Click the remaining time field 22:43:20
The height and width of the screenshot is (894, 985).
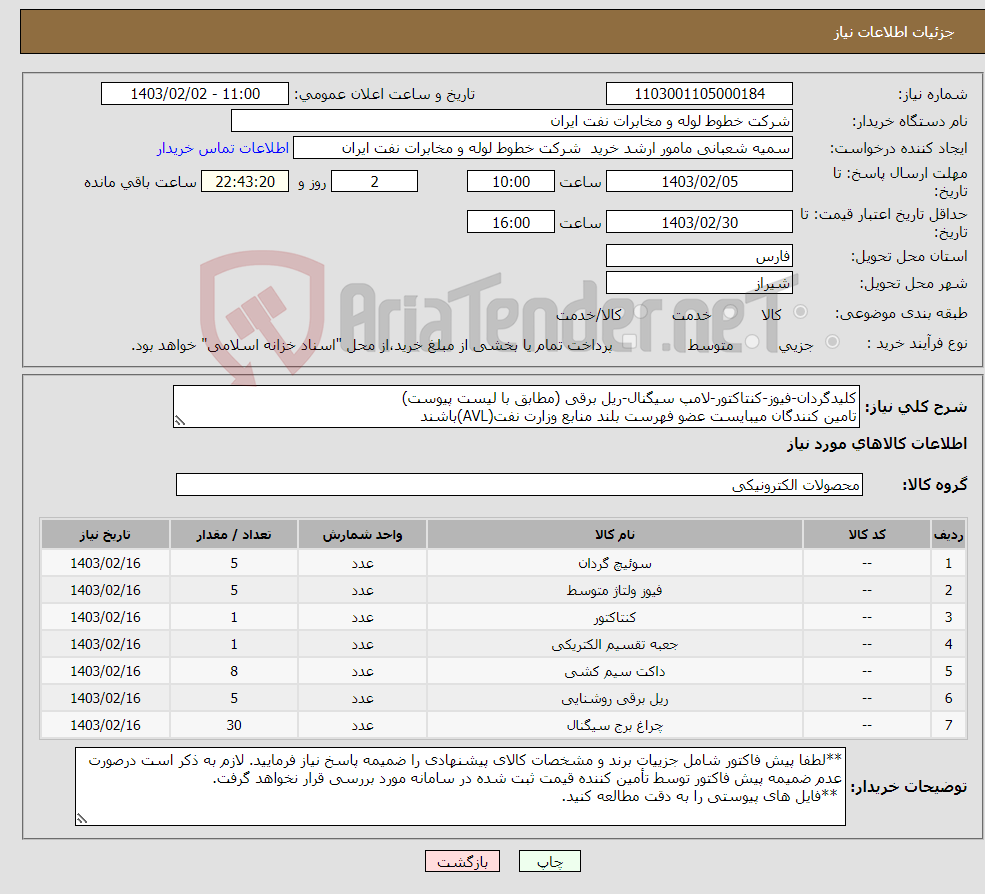pyautogui.click(x=245, y=182)
